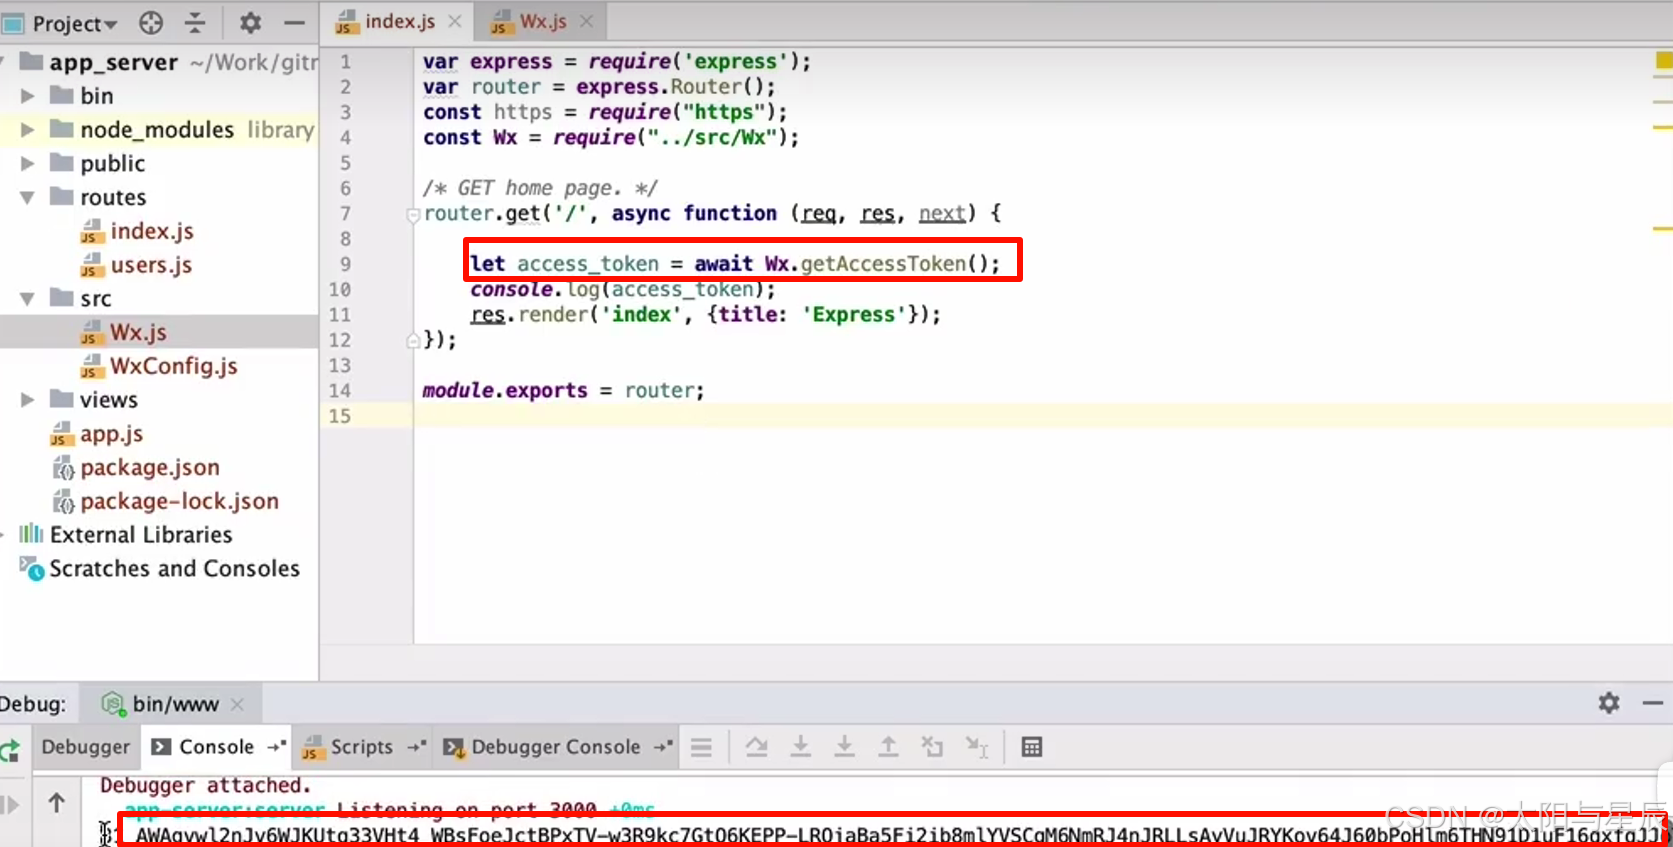Click show execution point icon

(701, 747)
